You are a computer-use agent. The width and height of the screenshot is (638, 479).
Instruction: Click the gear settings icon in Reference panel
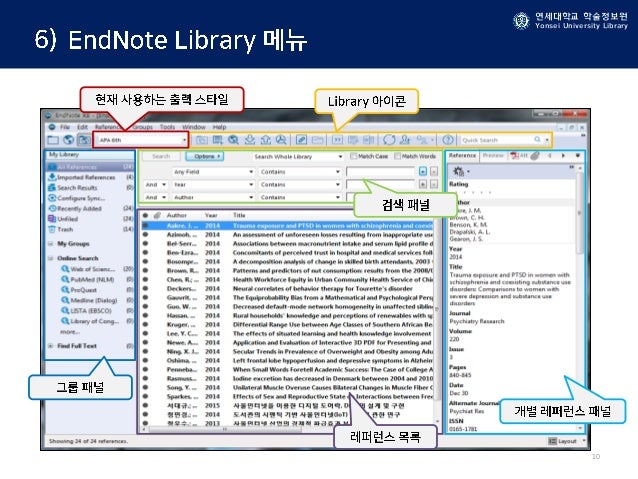(459, 171)
